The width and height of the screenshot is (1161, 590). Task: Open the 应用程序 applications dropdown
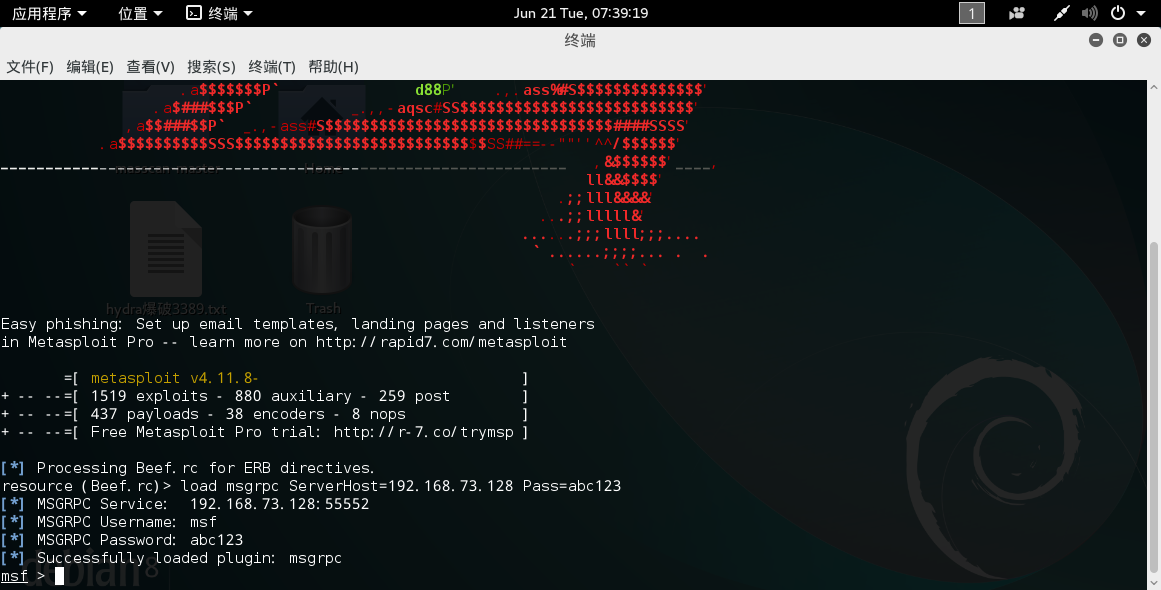[x=49, y=13]
